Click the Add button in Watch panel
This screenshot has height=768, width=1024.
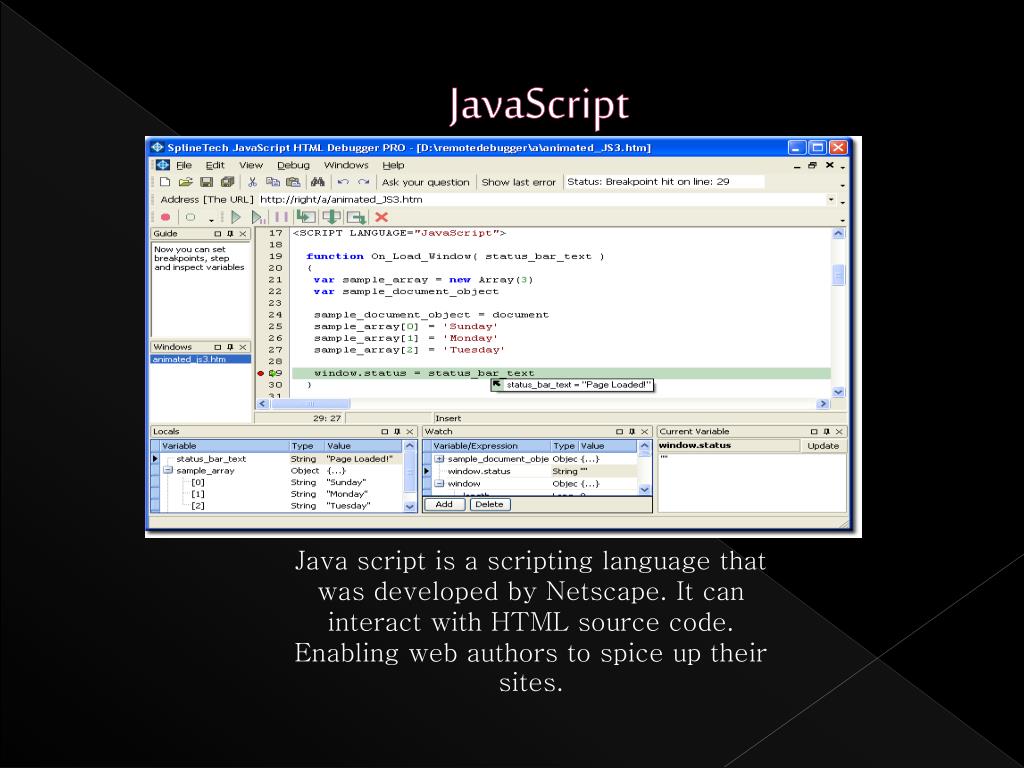click(444, 504)
